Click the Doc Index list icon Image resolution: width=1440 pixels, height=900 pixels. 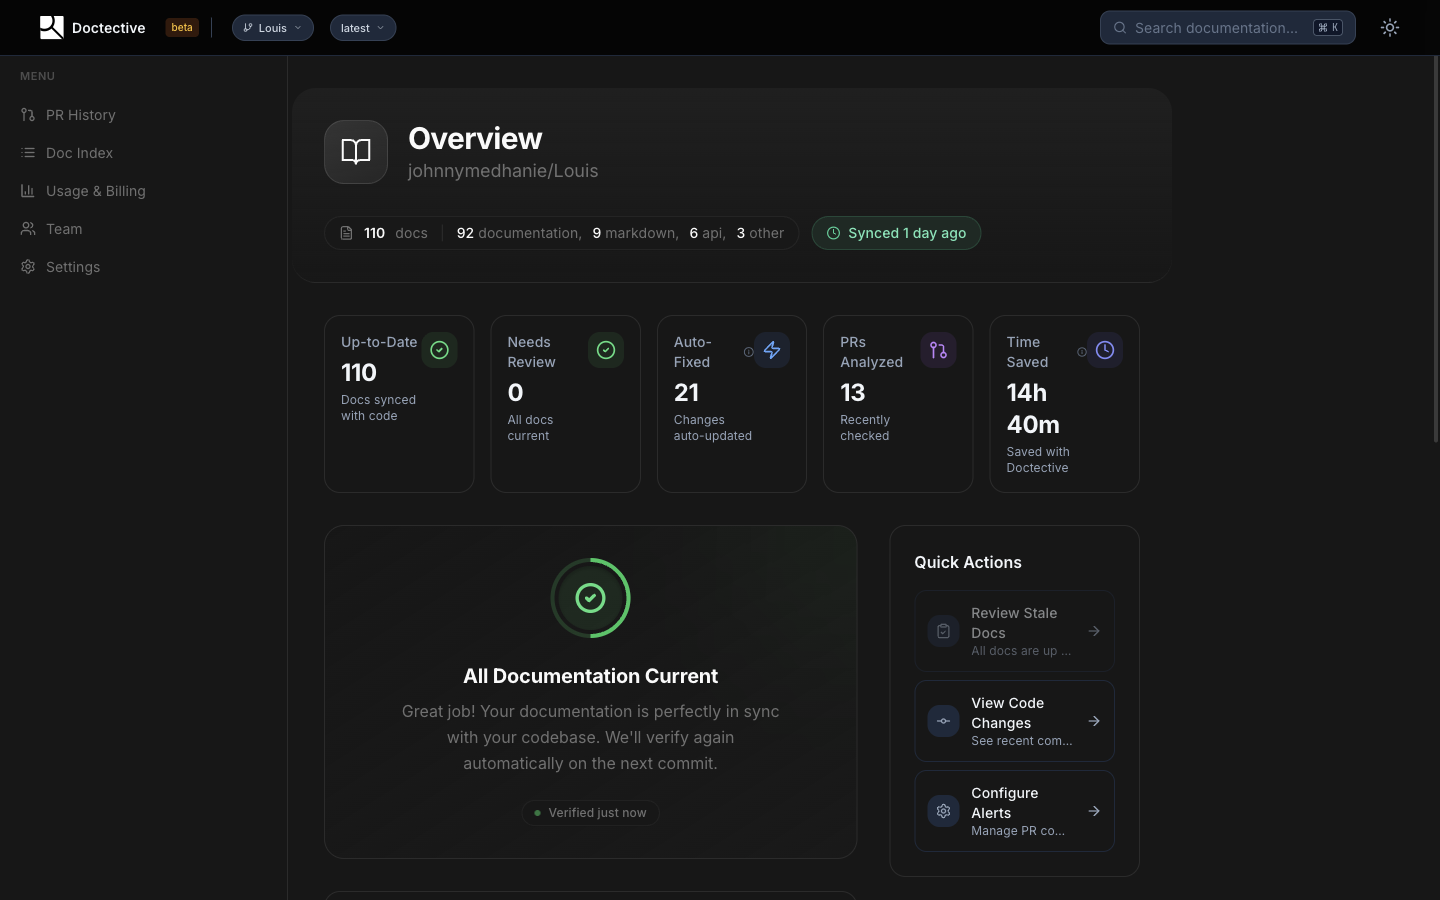[28, 153]
